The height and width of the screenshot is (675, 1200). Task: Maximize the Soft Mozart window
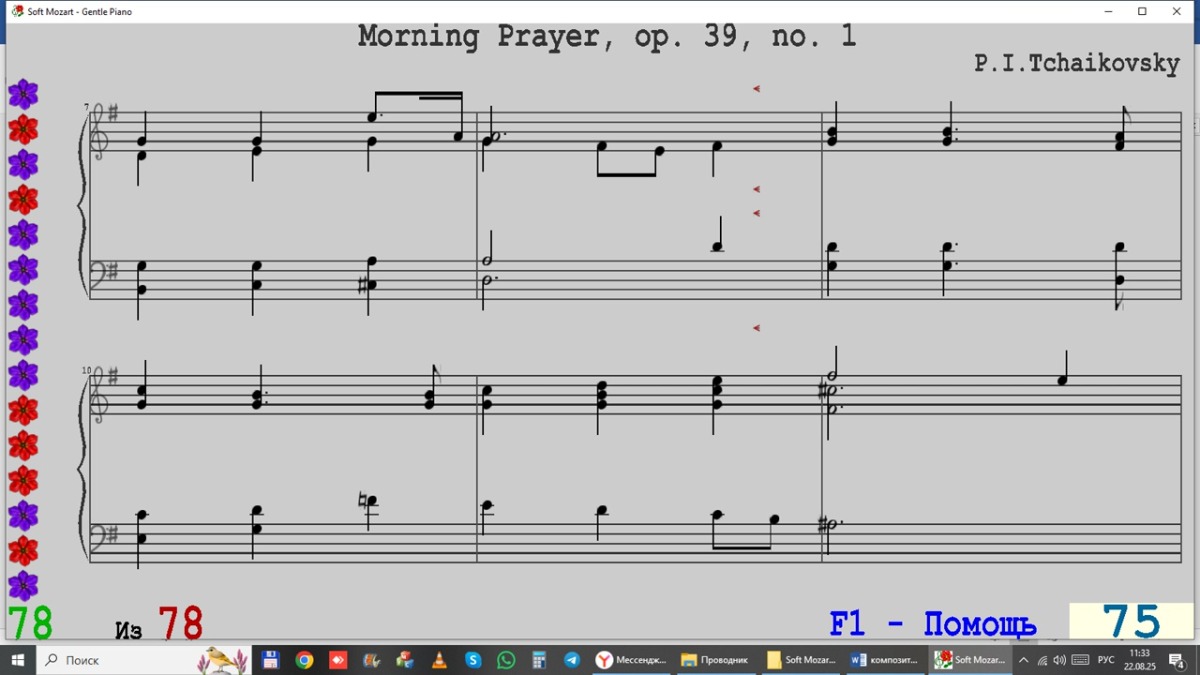1142,12
